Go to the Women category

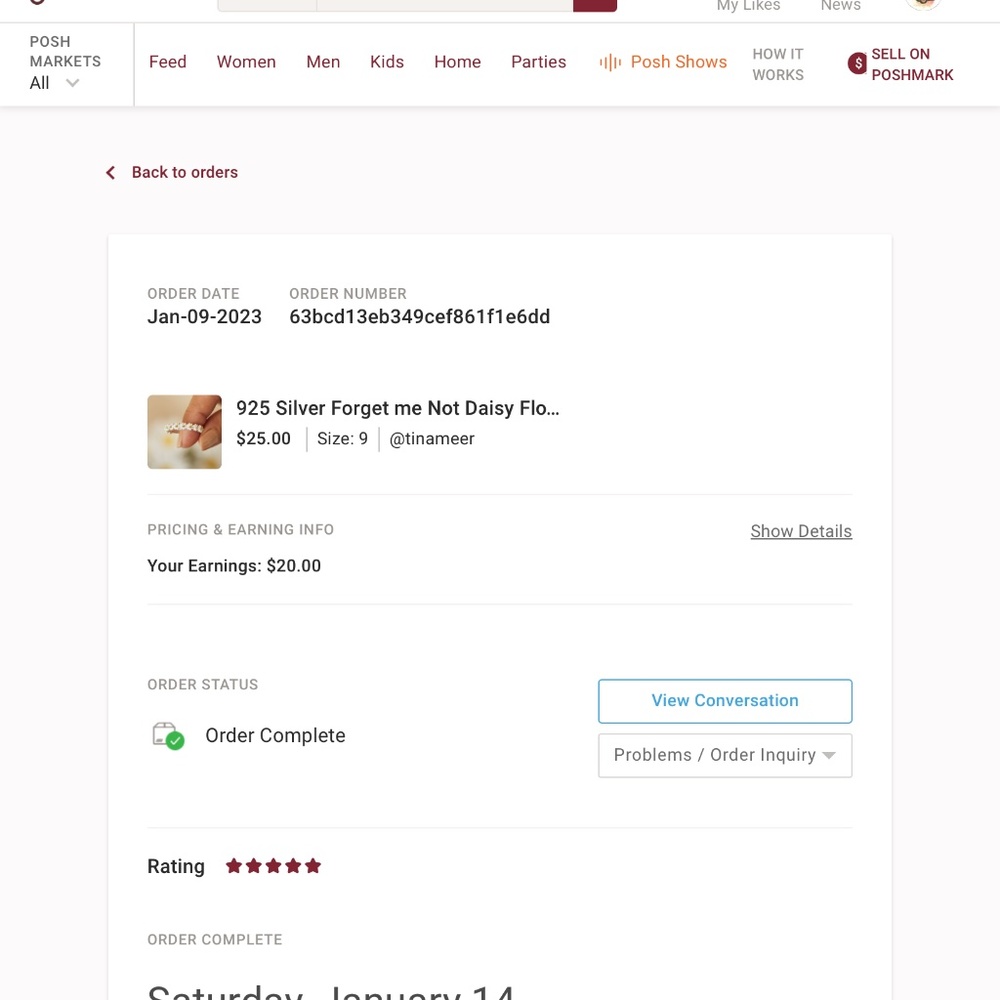(246, 62)
